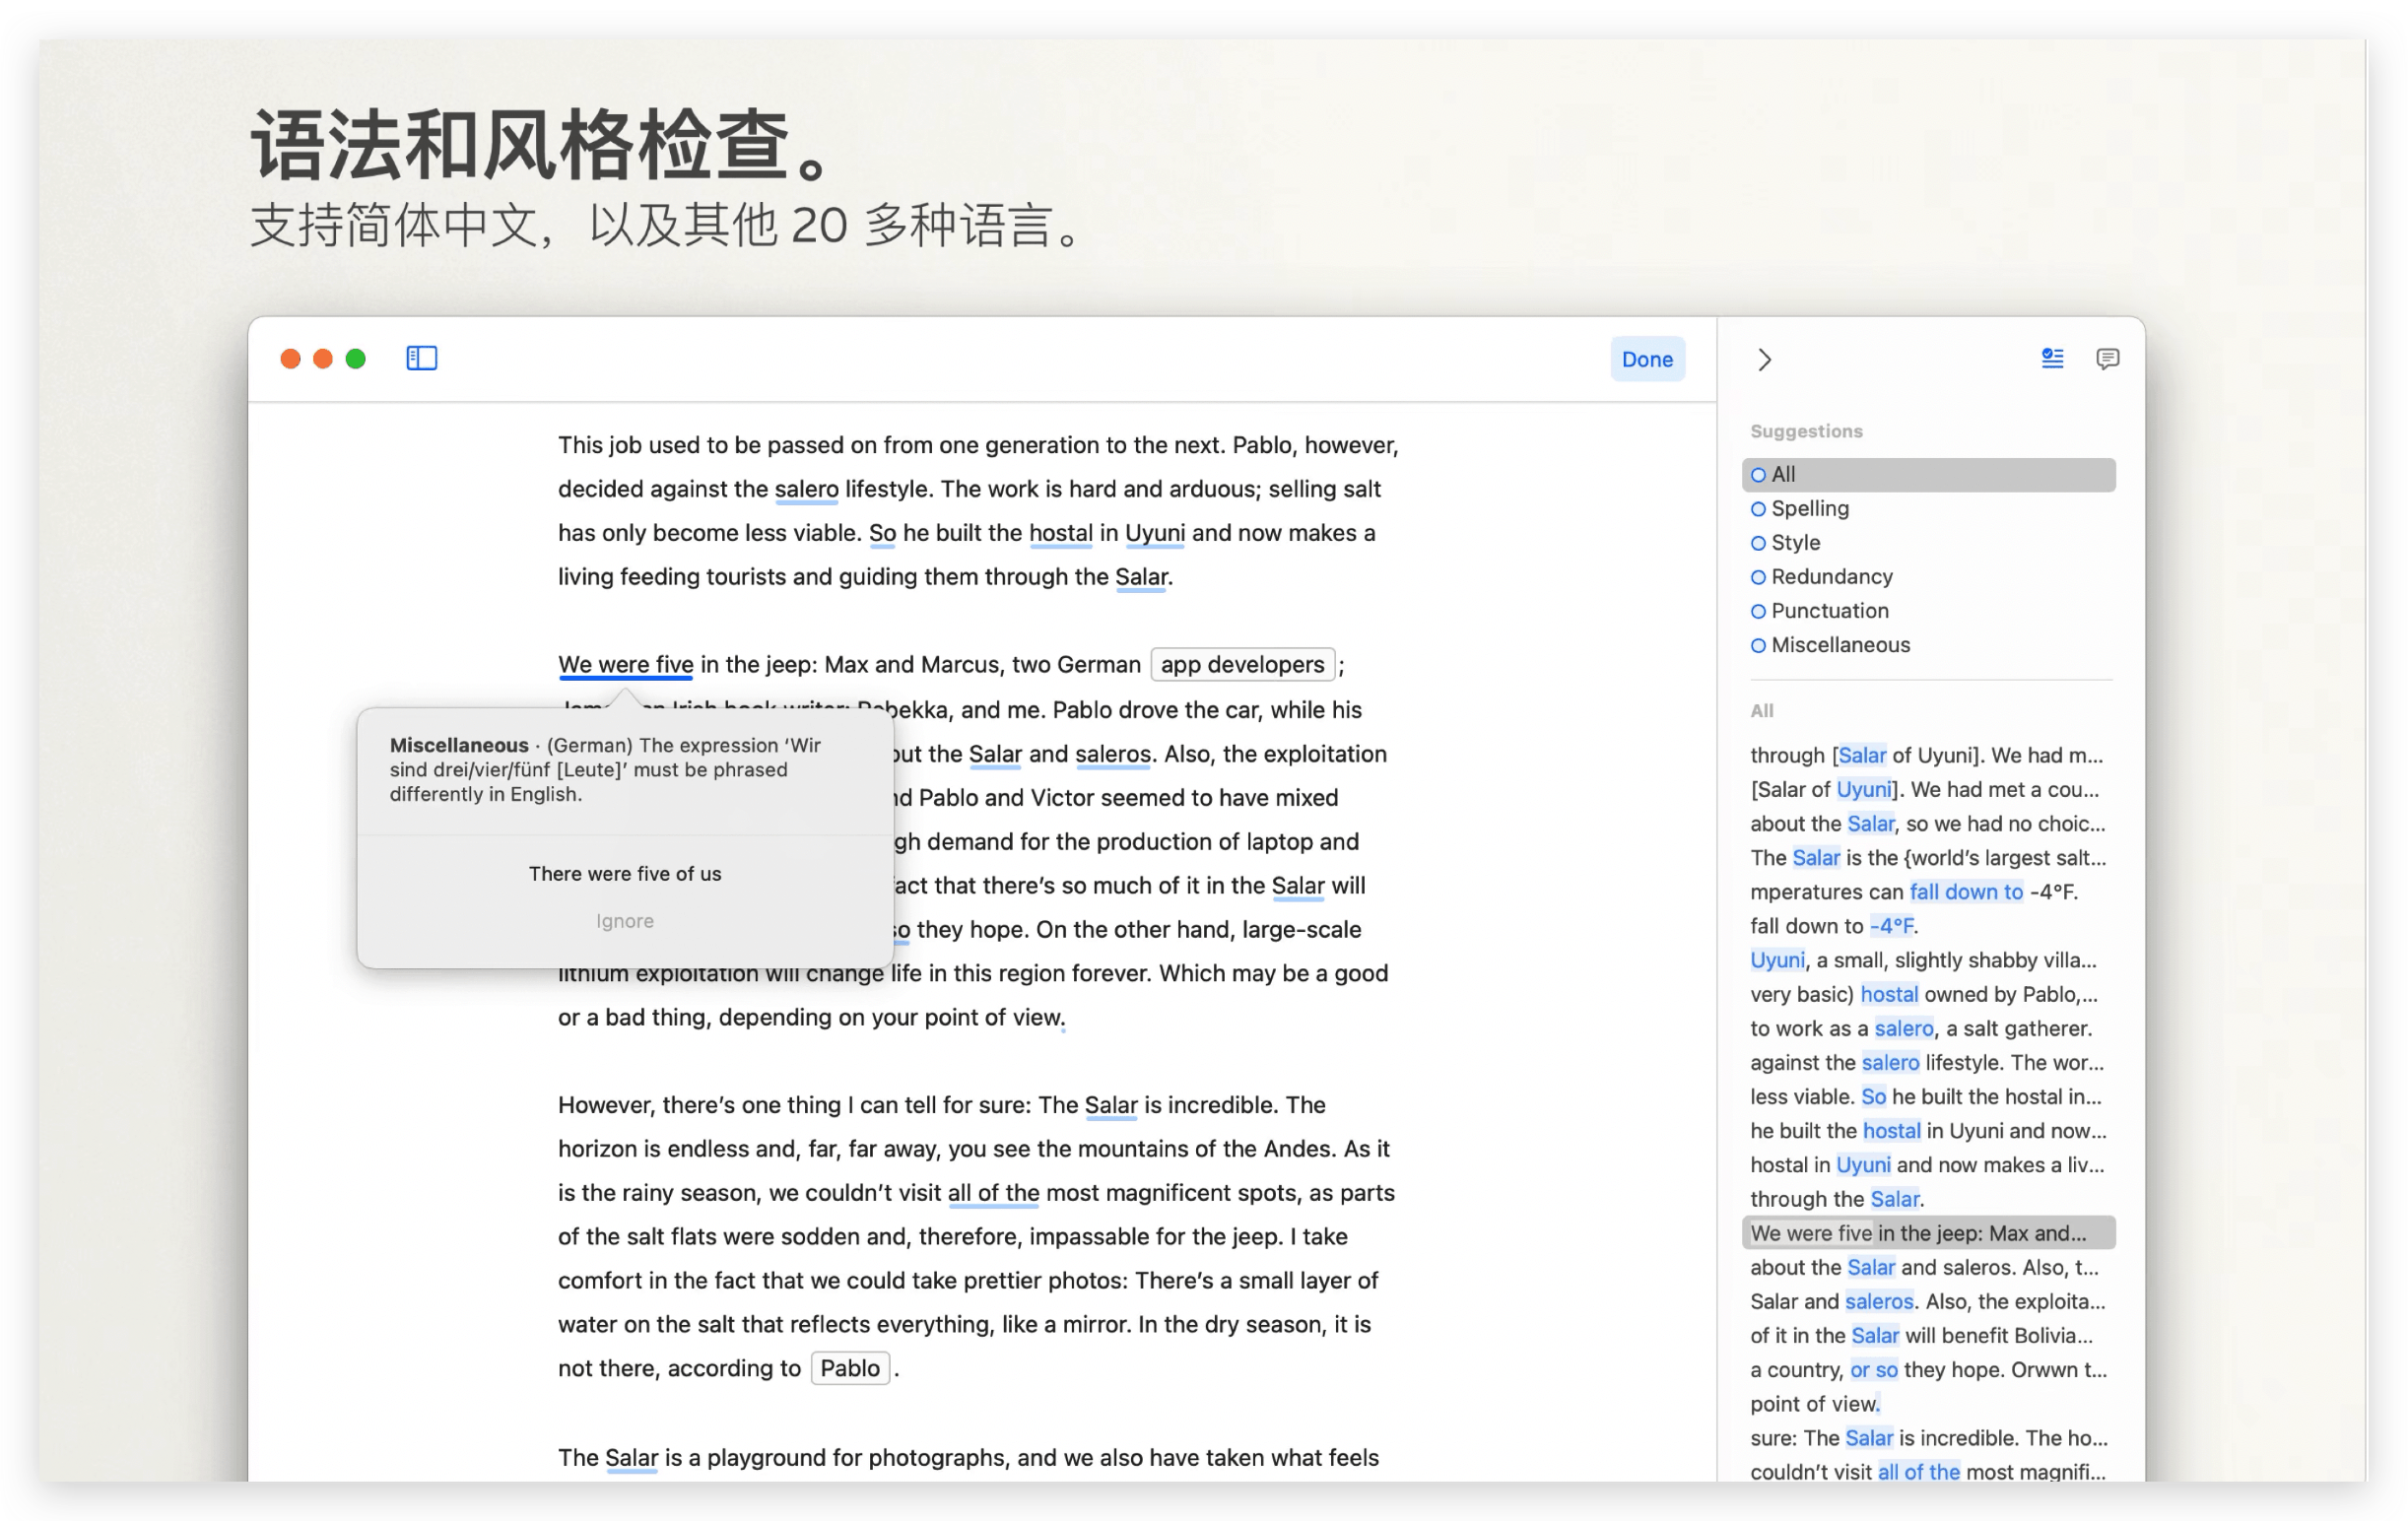
Task: Select the Spelling suggestions filter
Action: click(x=1809, y=508)
